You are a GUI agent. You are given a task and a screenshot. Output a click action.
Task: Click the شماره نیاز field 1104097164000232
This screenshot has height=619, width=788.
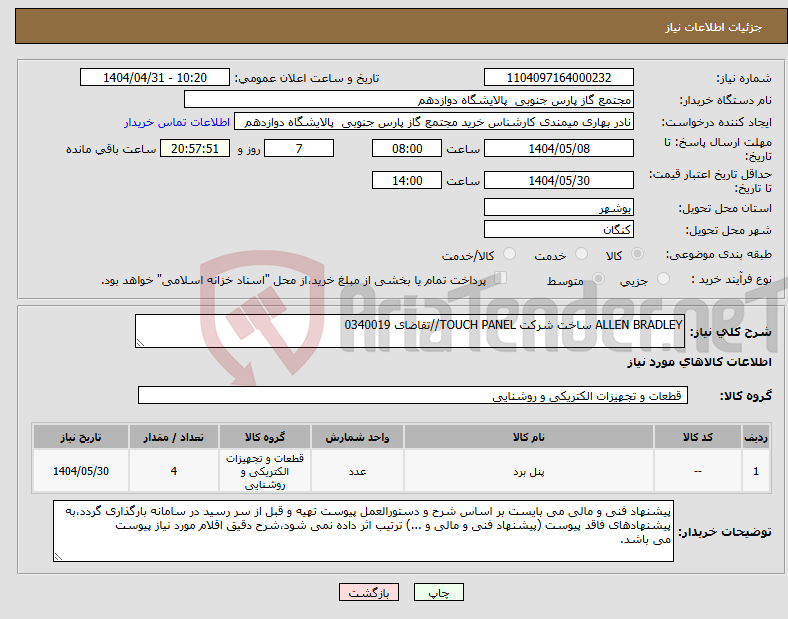559,77
